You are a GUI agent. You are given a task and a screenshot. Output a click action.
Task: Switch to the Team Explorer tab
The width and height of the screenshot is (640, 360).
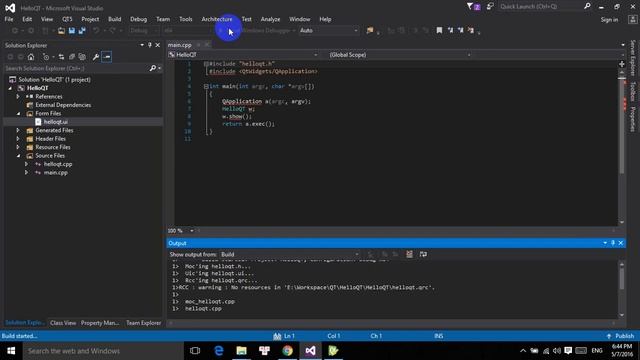pos(143,323)
